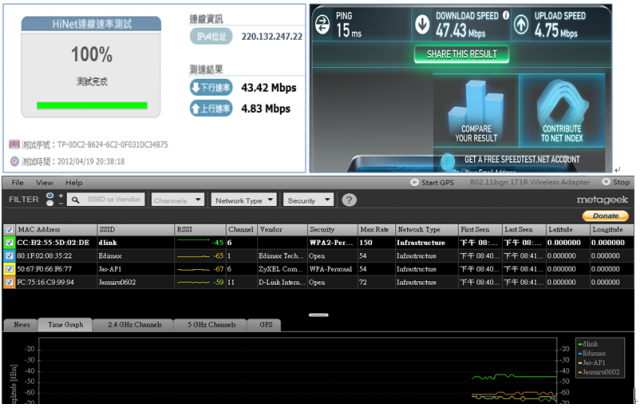Select the upper filter radio button
Viewport: 640px width, 408px height.
pyautogui.click(x=50, y=195)
